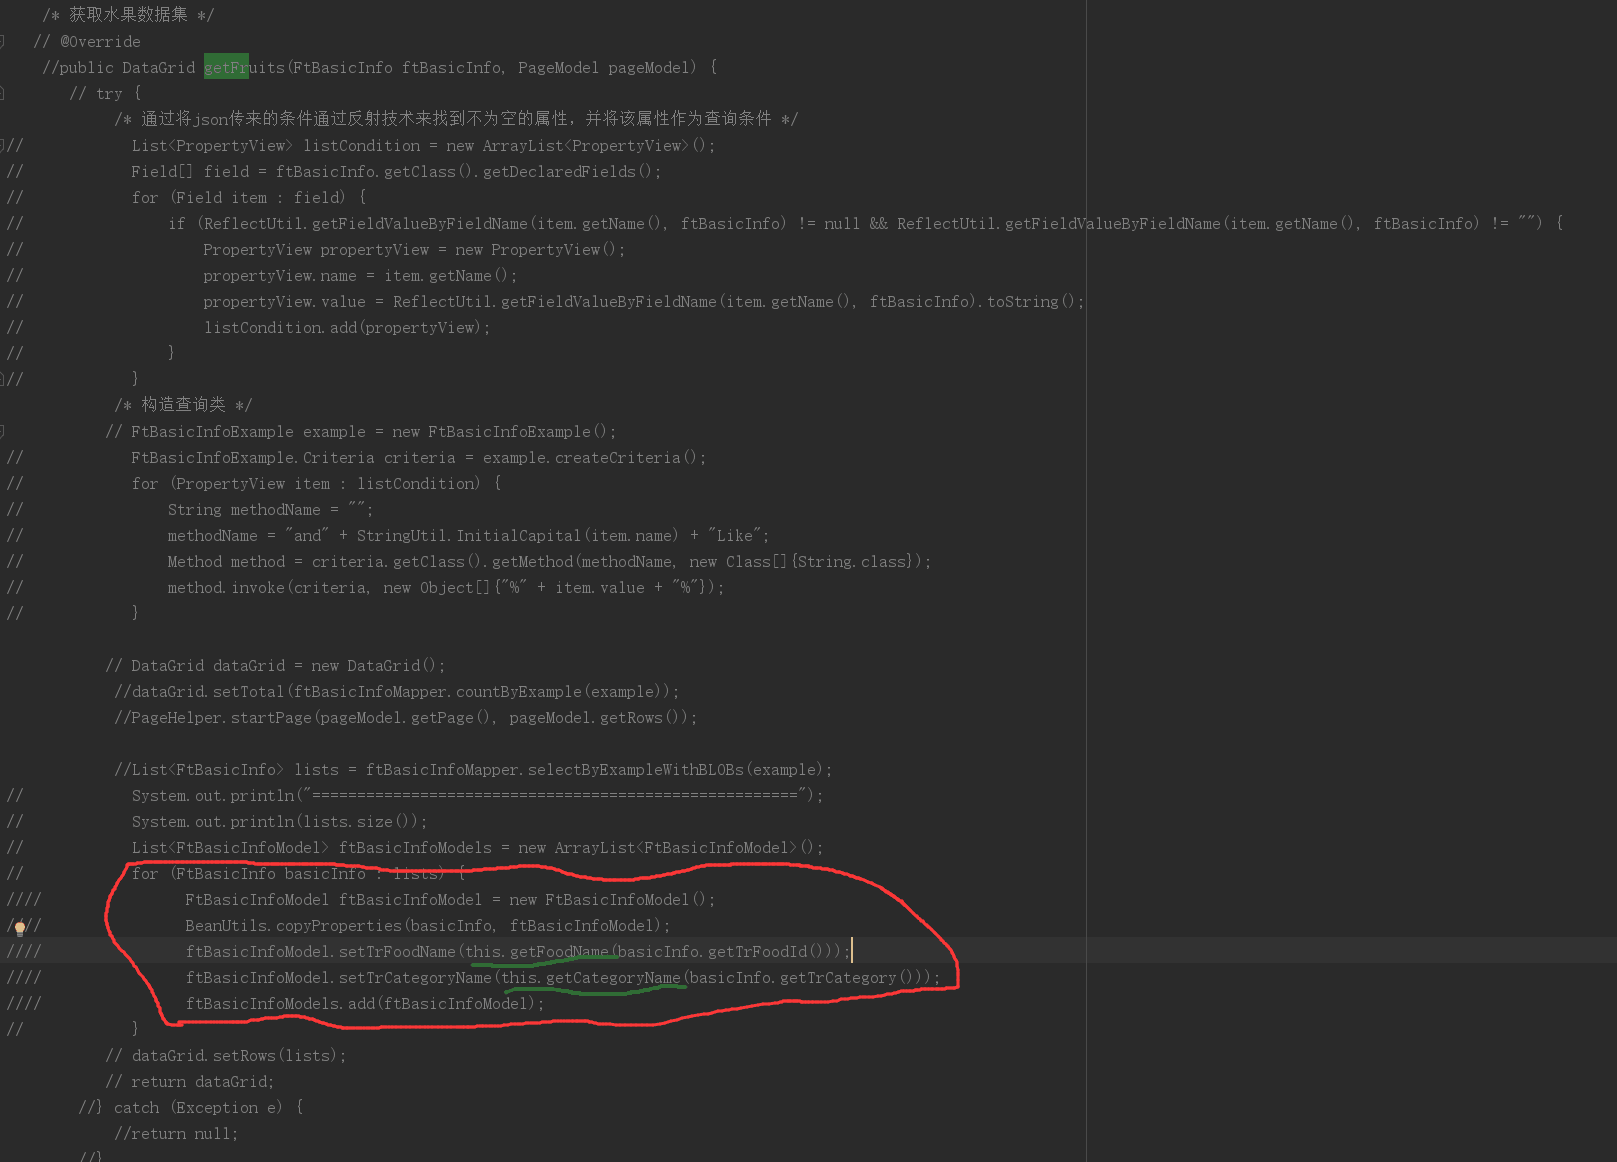The image size is (1617, 1162).
Task: Click on listCondition.add(propertyView) statement
Action: (x=346, y=328)
